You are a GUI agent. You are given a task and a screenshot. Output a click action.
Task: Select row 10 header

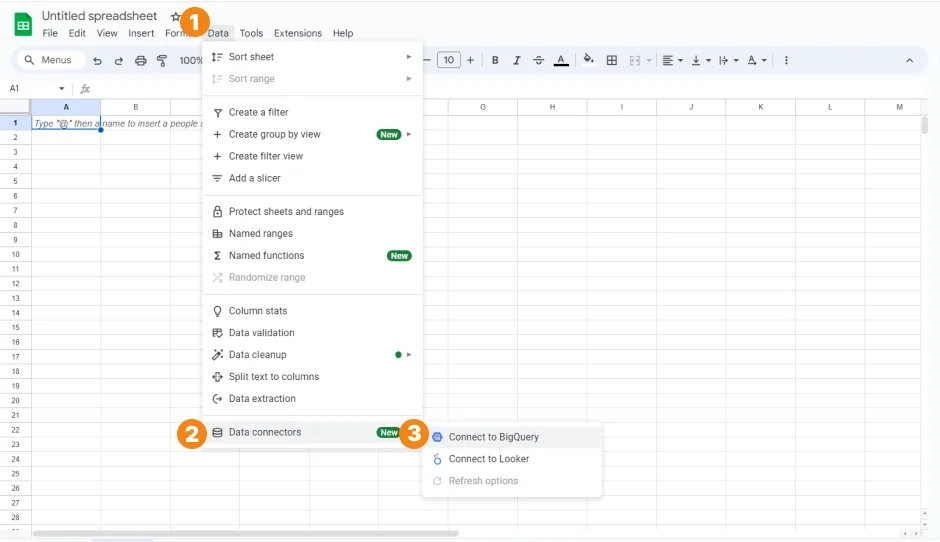coord(16,254)
